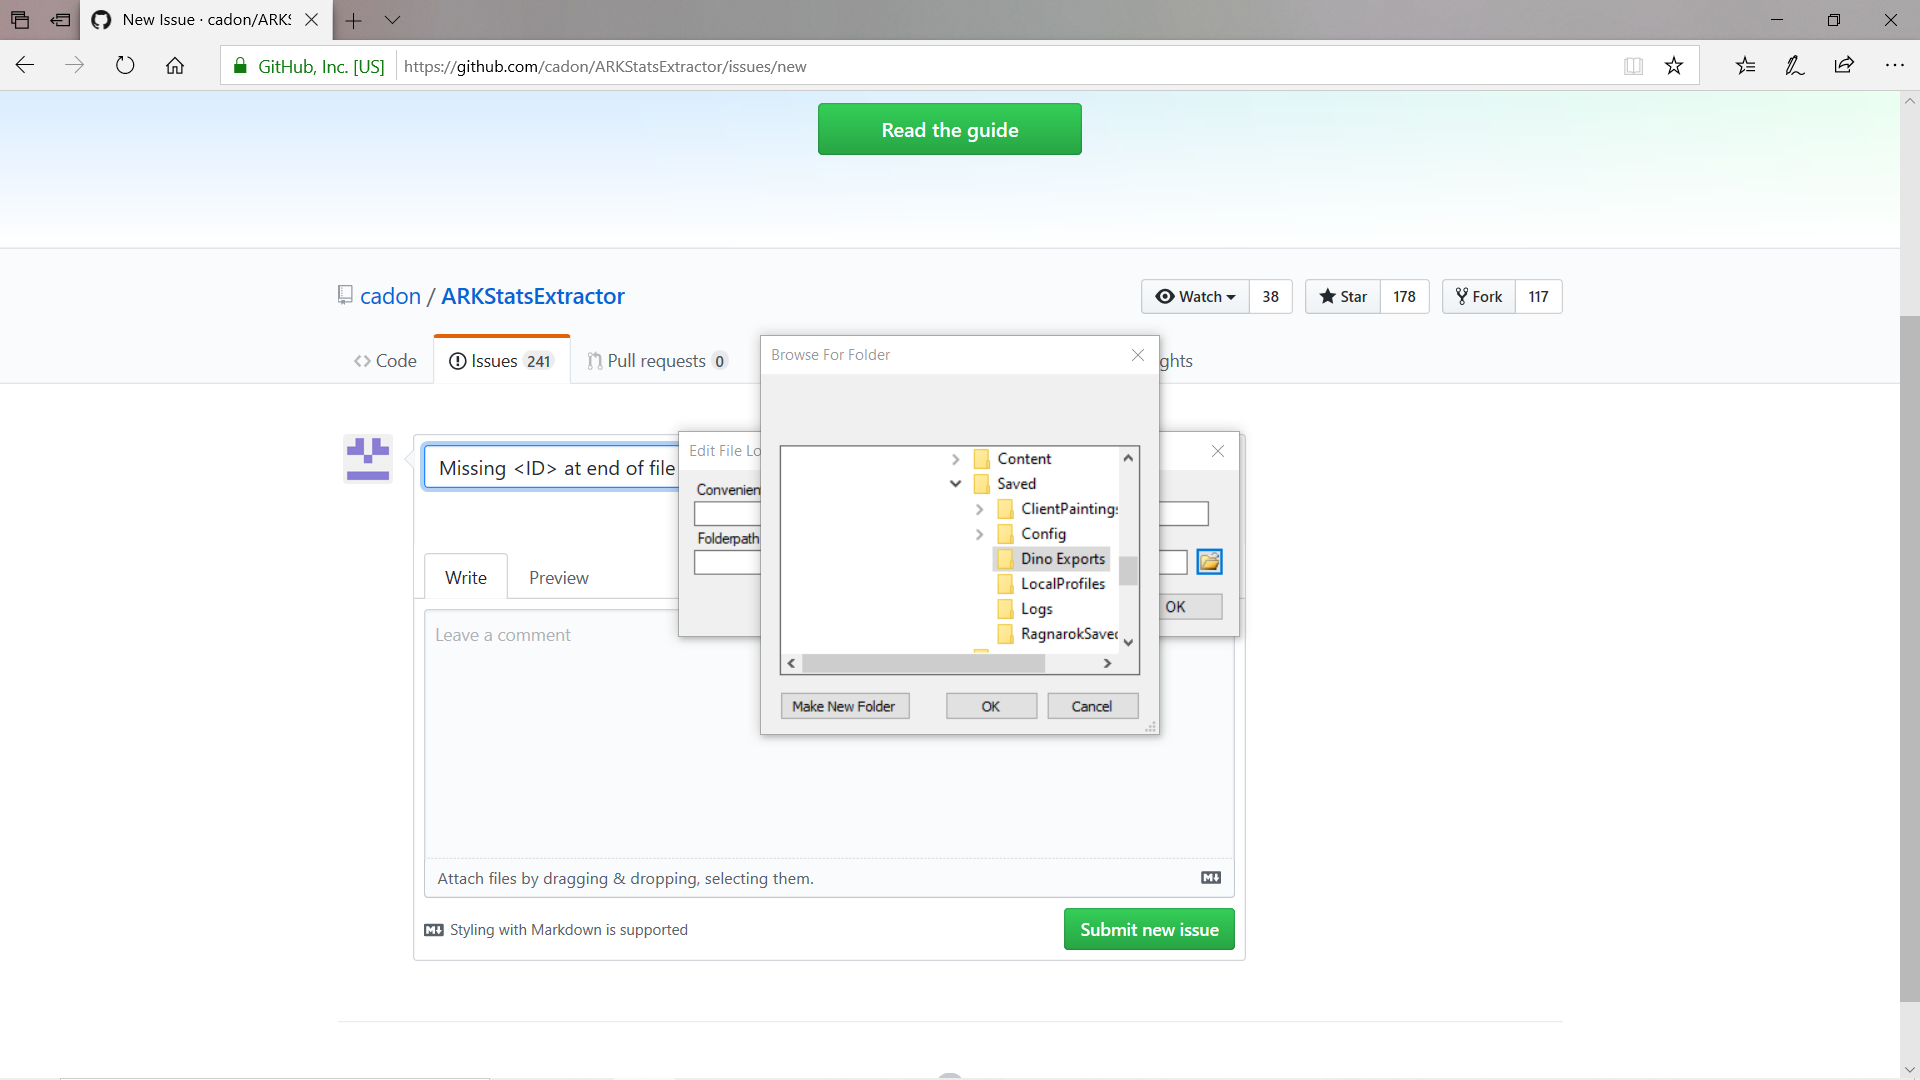Click the Make New Folder button
The width and height of the screenshot is (1920, 1080).
pos(844,705)
